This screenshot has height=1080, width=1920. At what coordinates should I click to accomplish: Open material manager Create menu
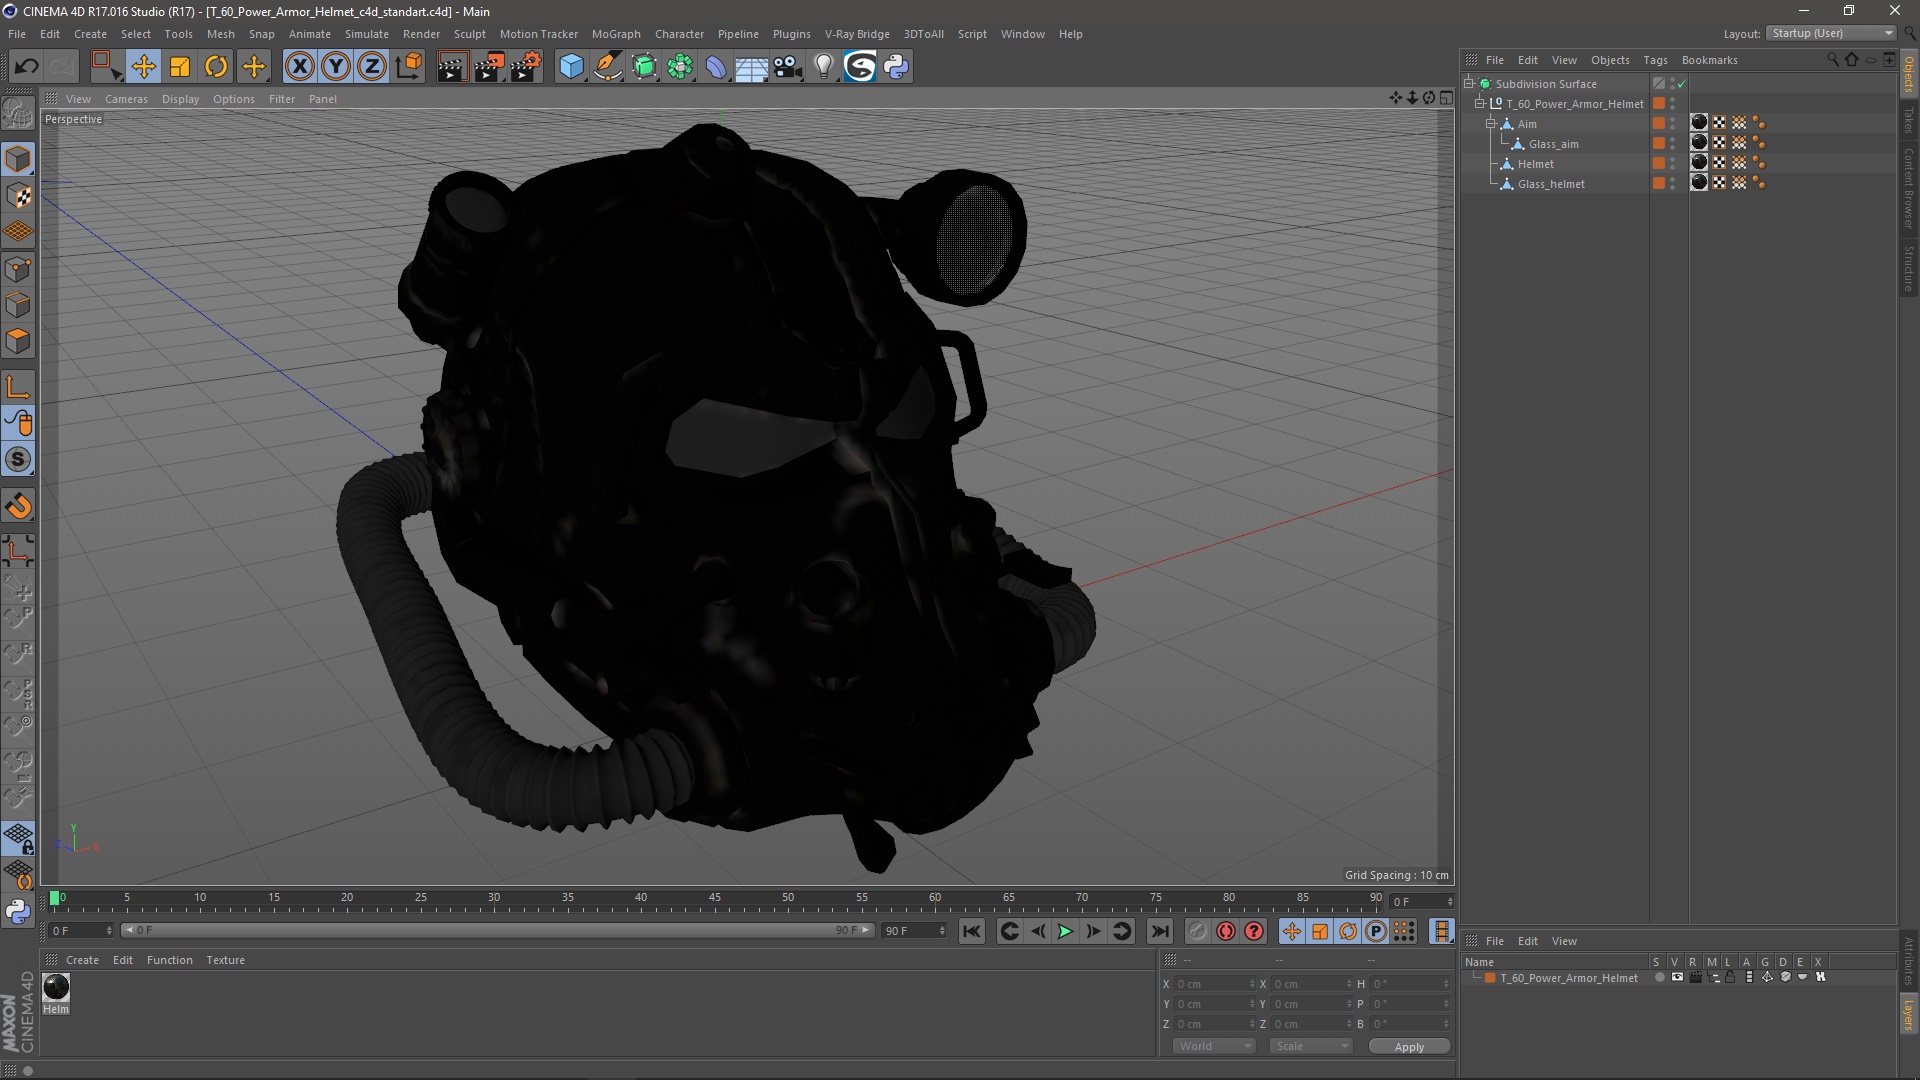(82, 960)
